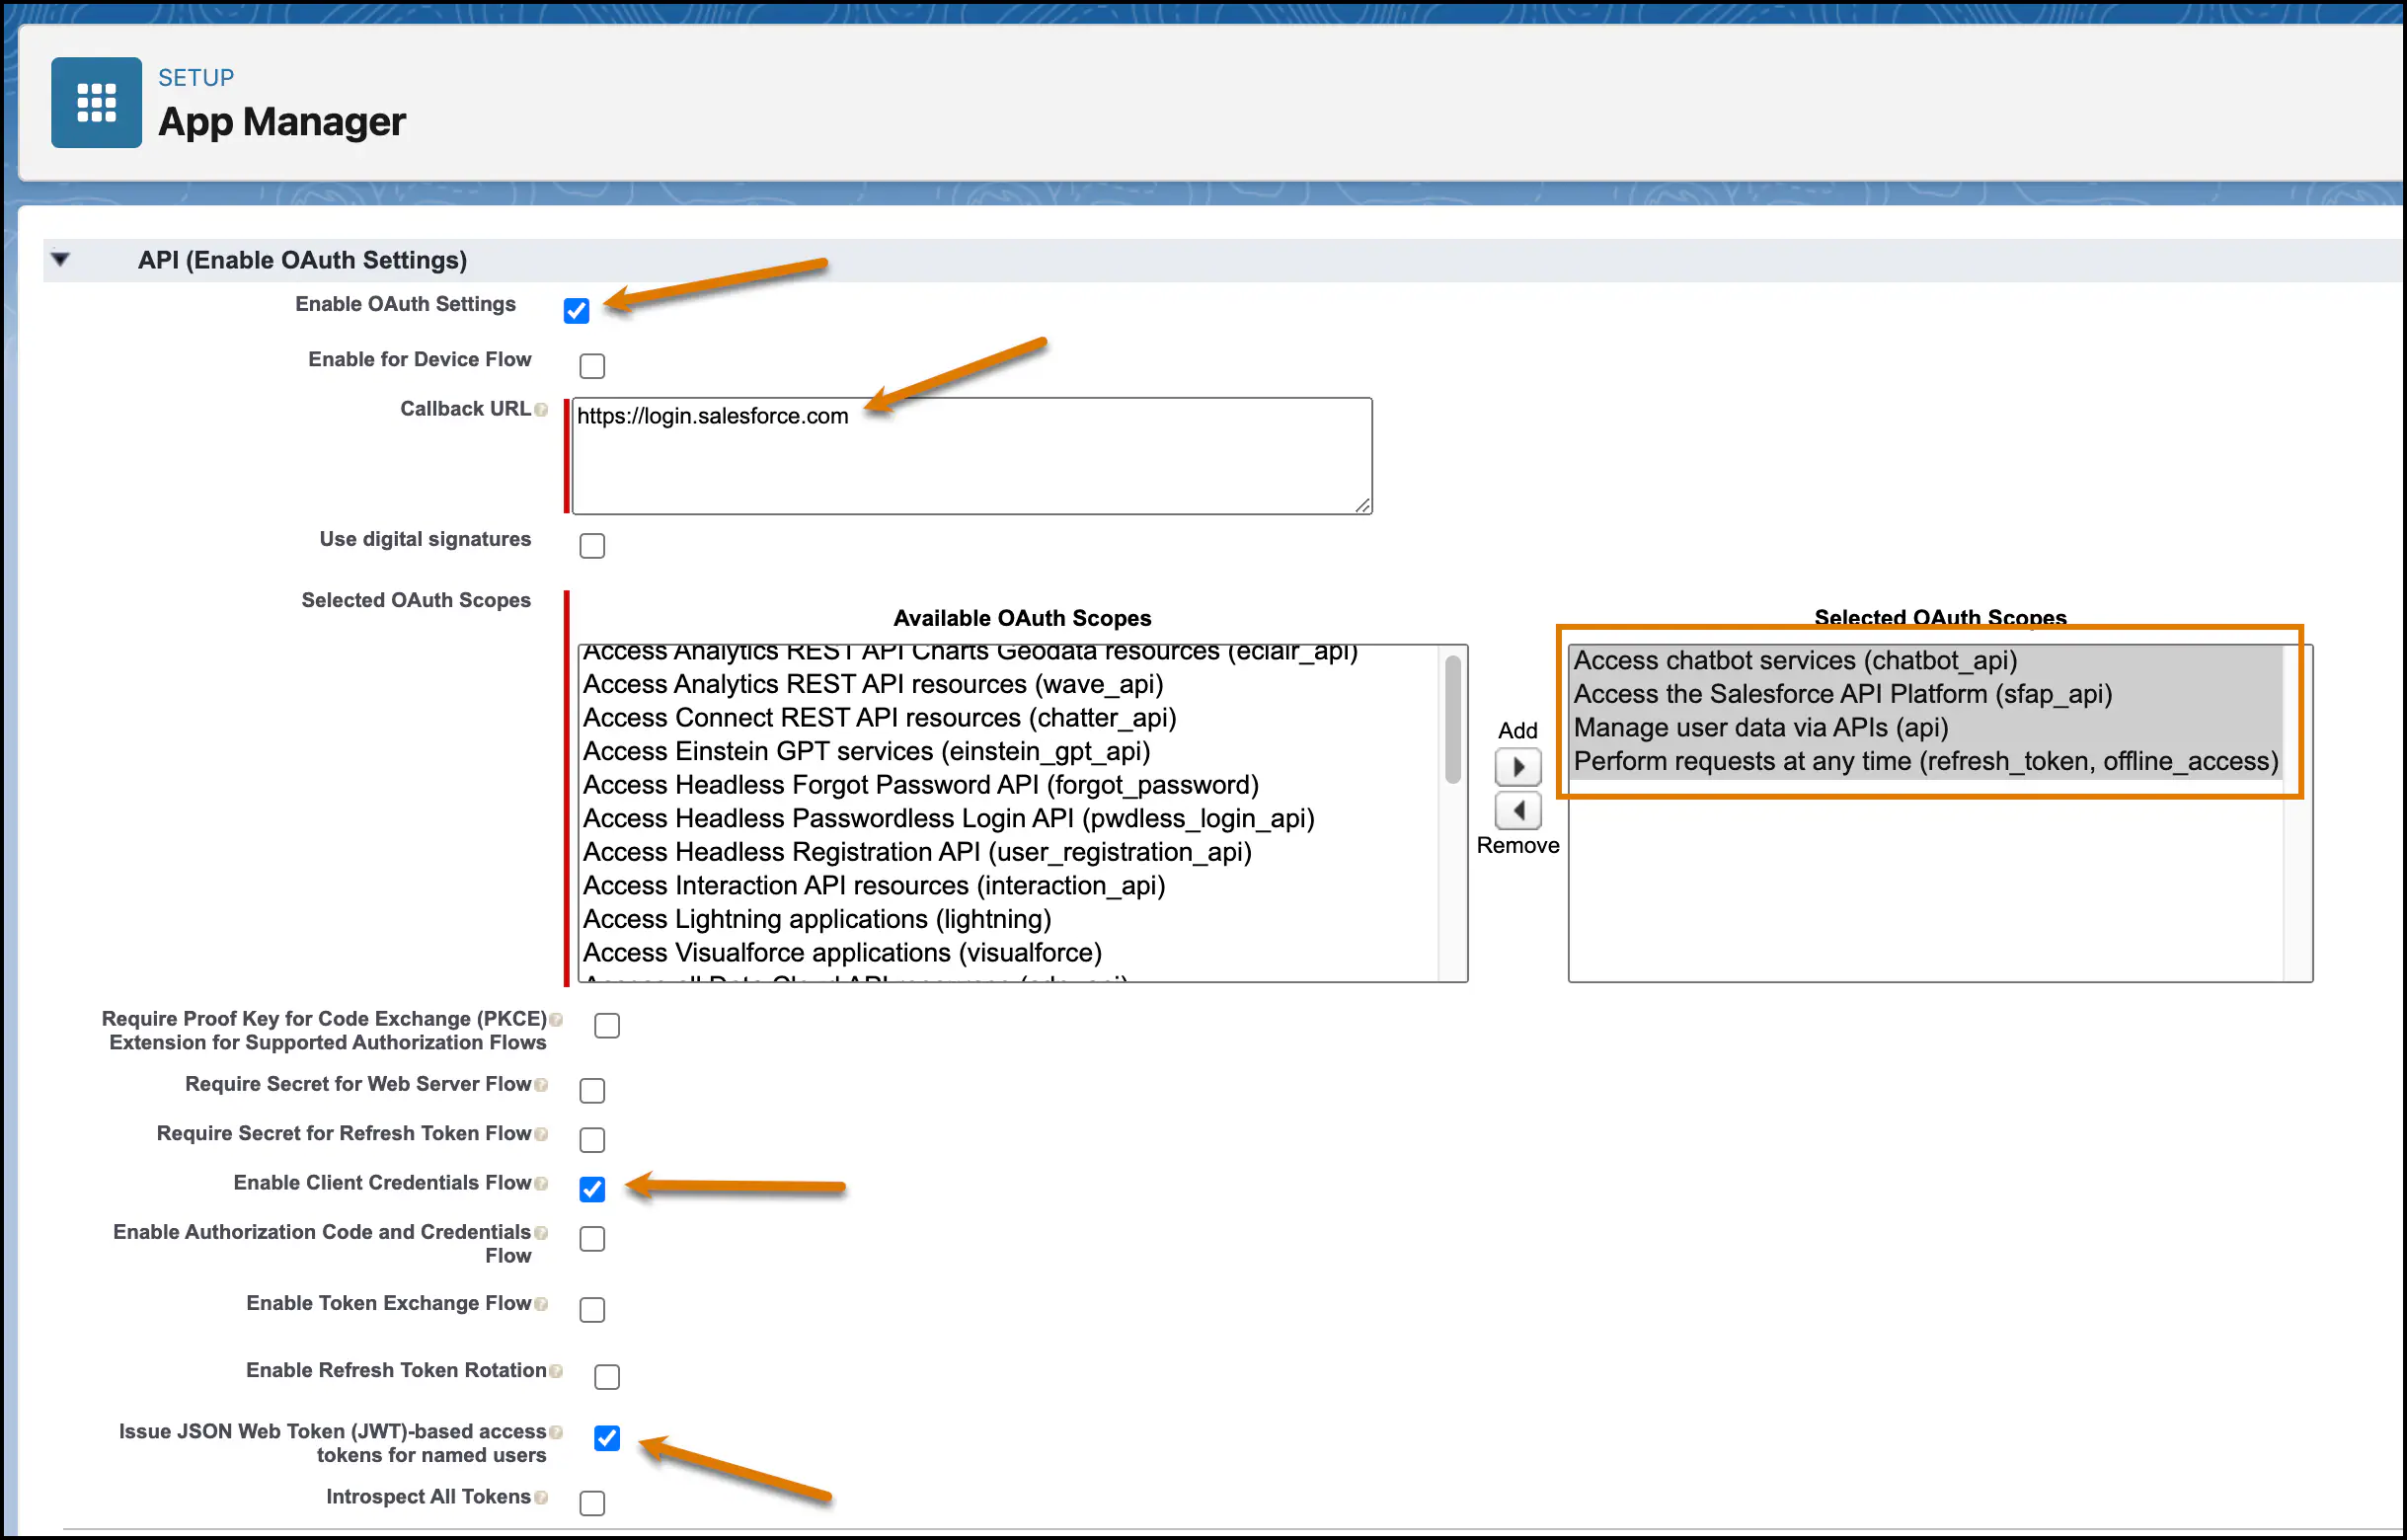Click help icon beside Enable Token Exchange Flow
The width and height of the screenshot is (2407, 1540).
pos(541,1304)
